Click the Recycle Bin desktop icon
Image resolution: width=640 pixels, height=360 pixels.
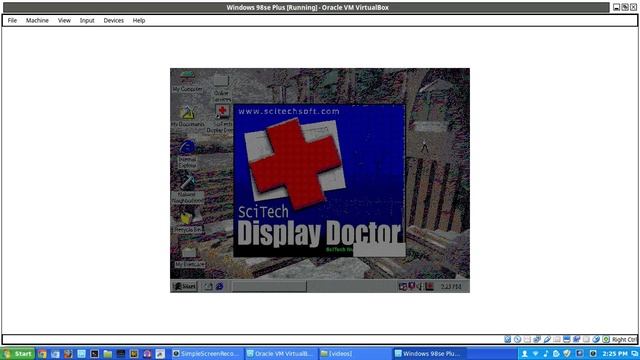tap(187, 222)
